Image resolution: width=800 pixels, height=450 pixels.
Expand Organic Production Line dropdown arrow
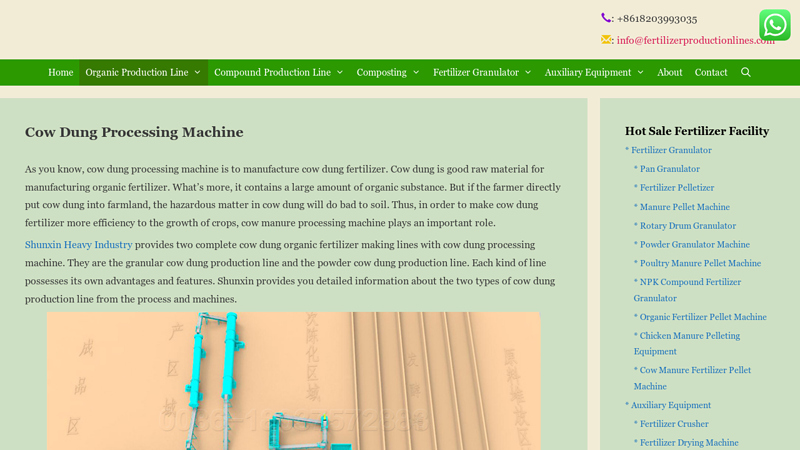coord(197,72)
